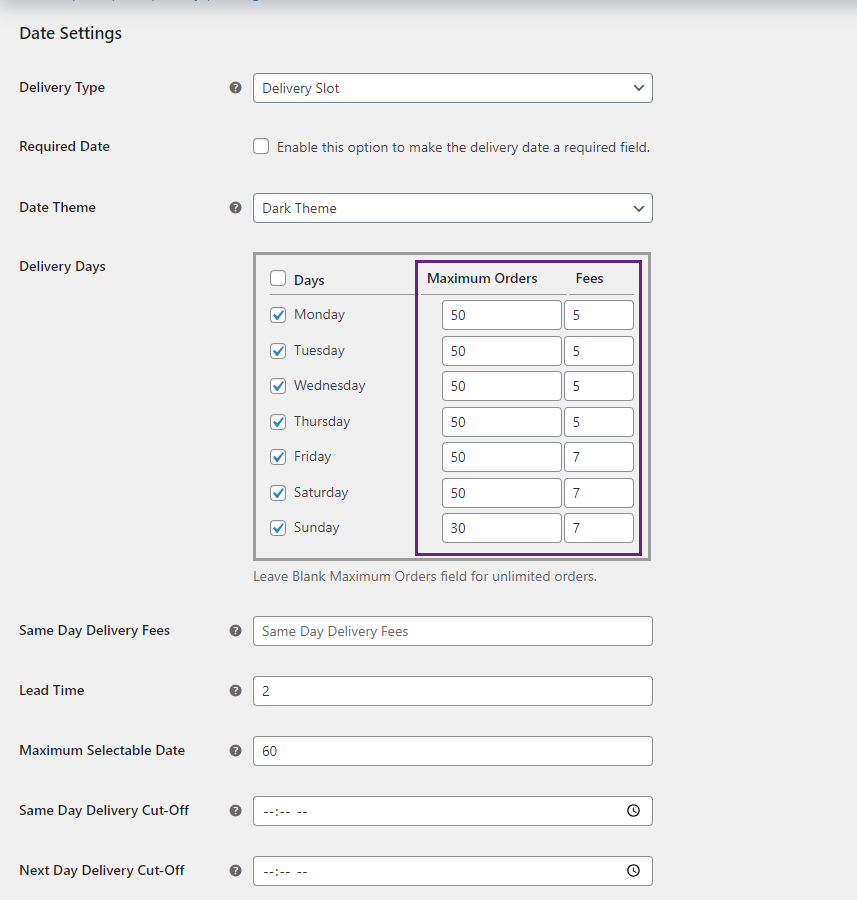
Task: Click the Saturday Maximum Orders field
Action: 502,493
